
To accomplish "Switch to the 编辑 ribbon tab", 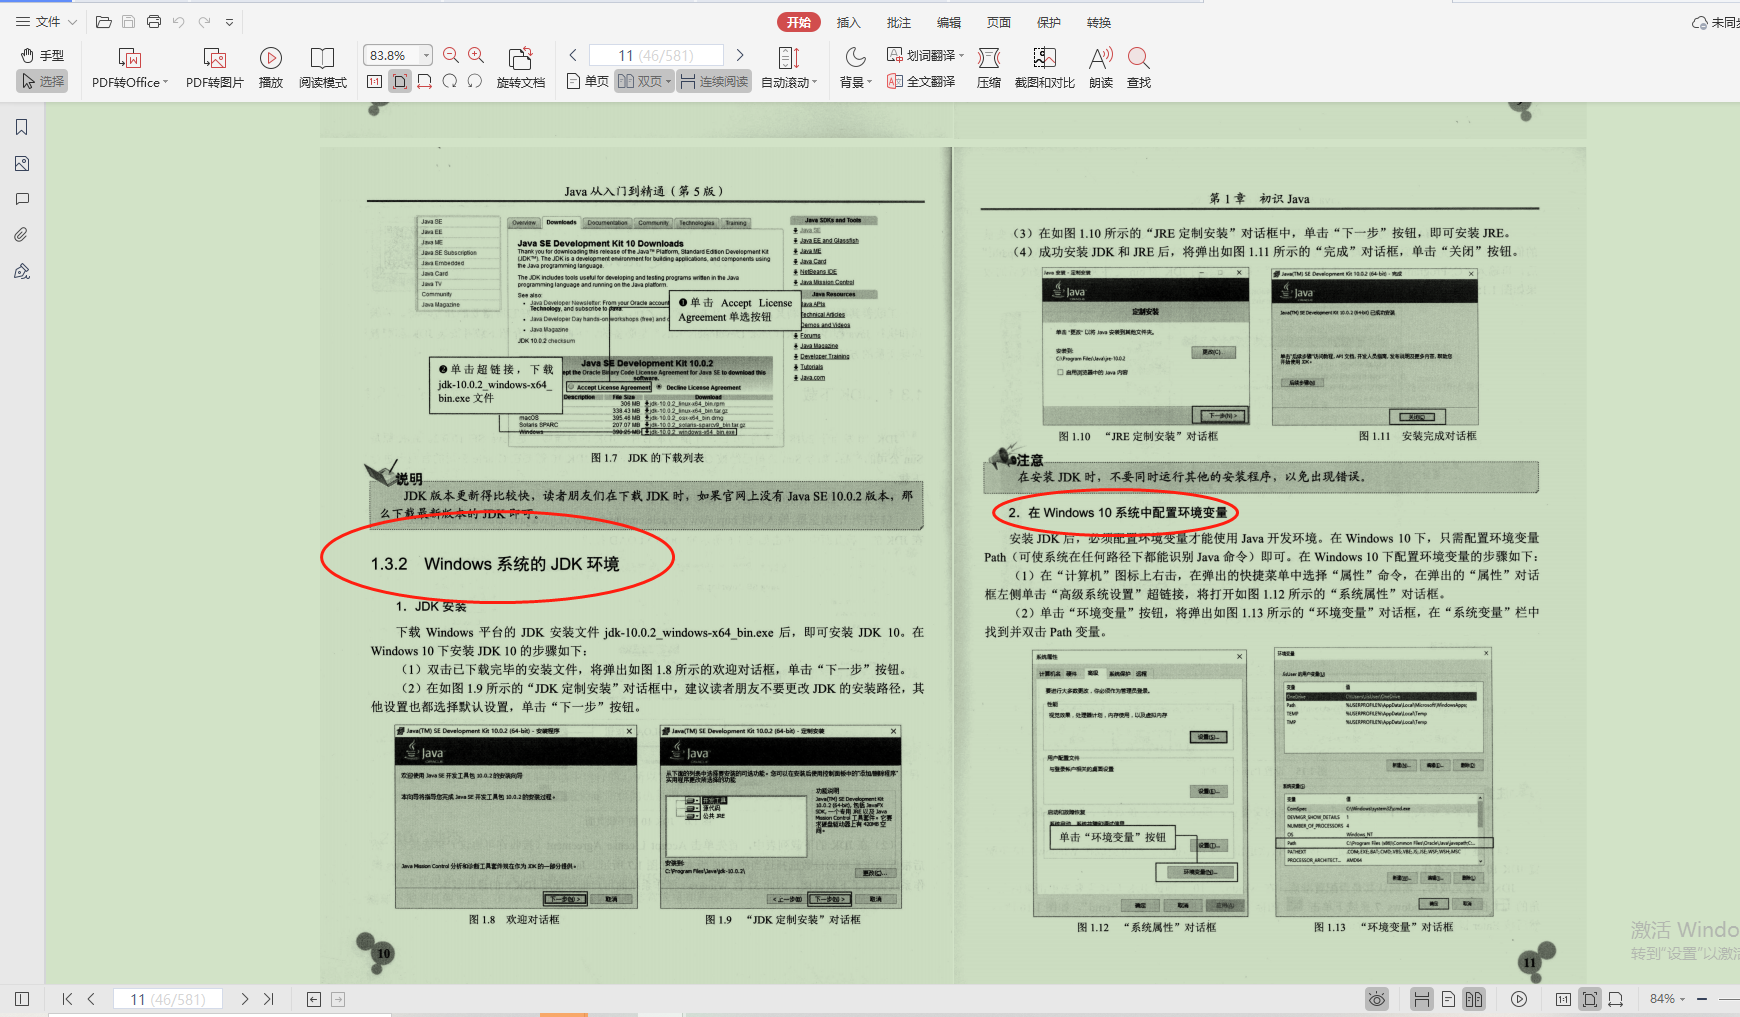I will 948,22.
